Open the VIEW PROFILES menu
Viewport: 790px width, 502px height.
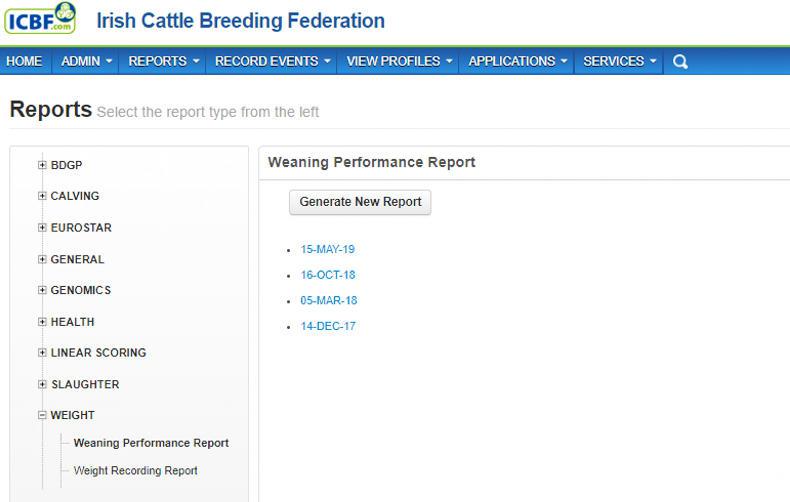[399, 61]
